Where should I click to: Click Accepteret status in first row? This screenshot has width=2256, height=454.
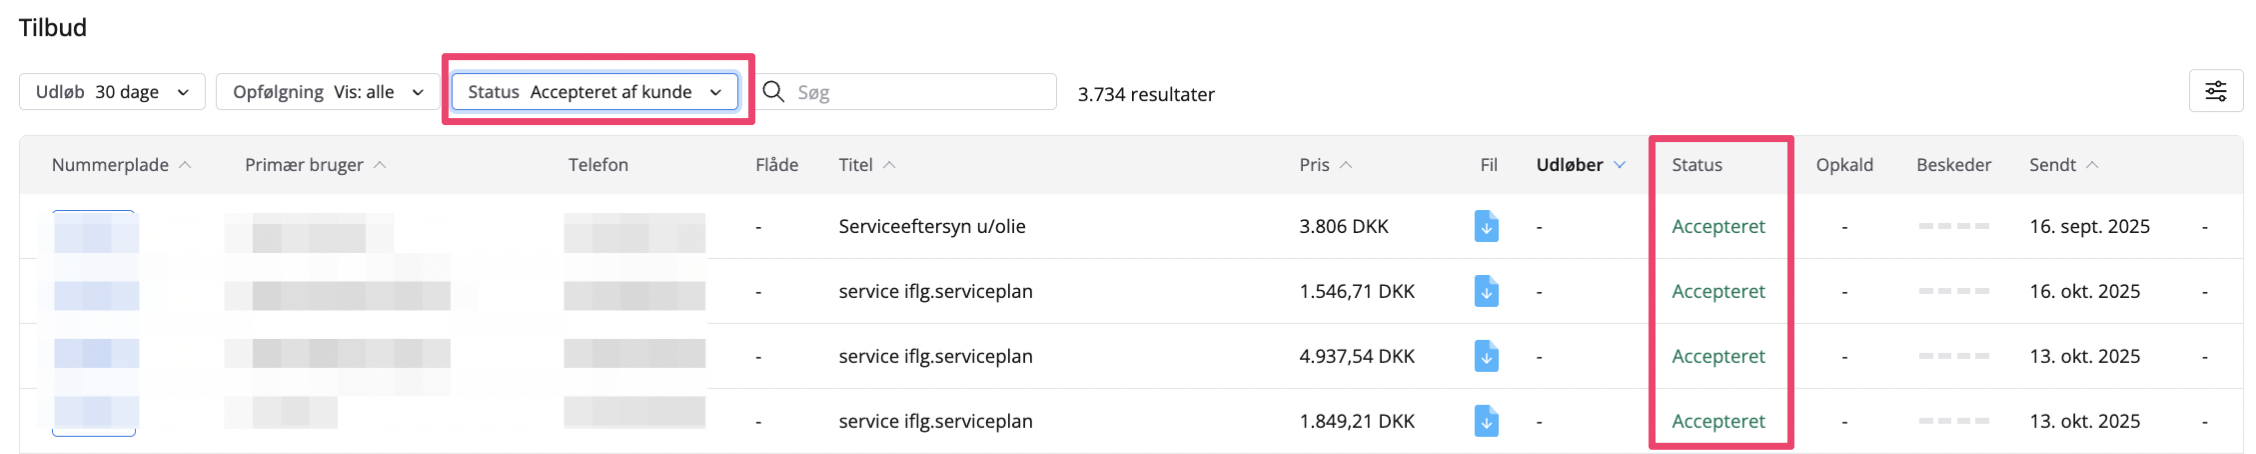[x=1718, y=226]
